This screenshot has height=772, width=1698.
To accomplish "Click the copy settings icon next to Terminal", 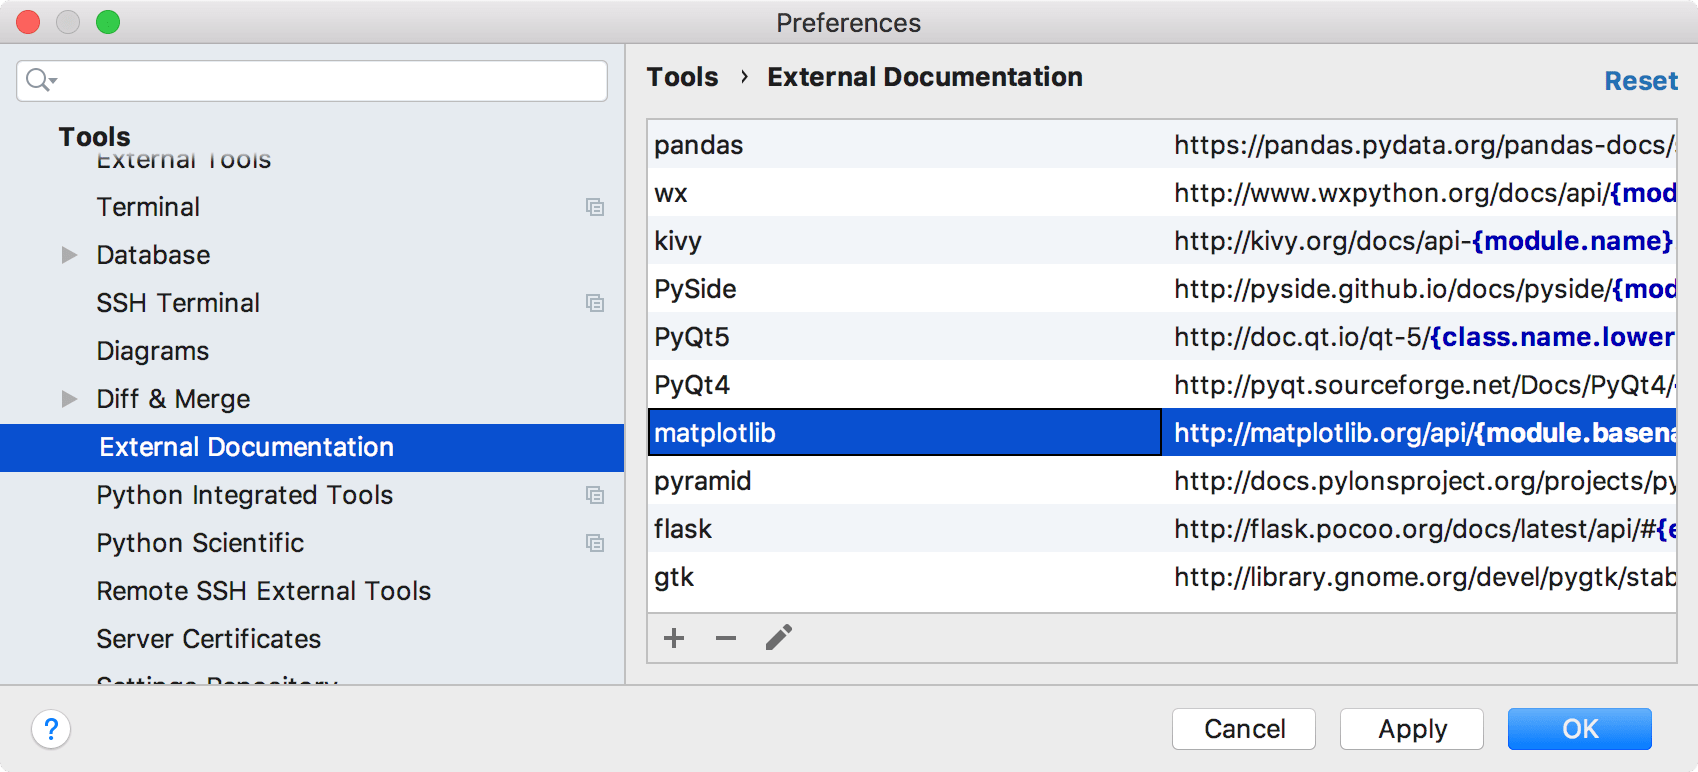I will [x=596, y=207].
